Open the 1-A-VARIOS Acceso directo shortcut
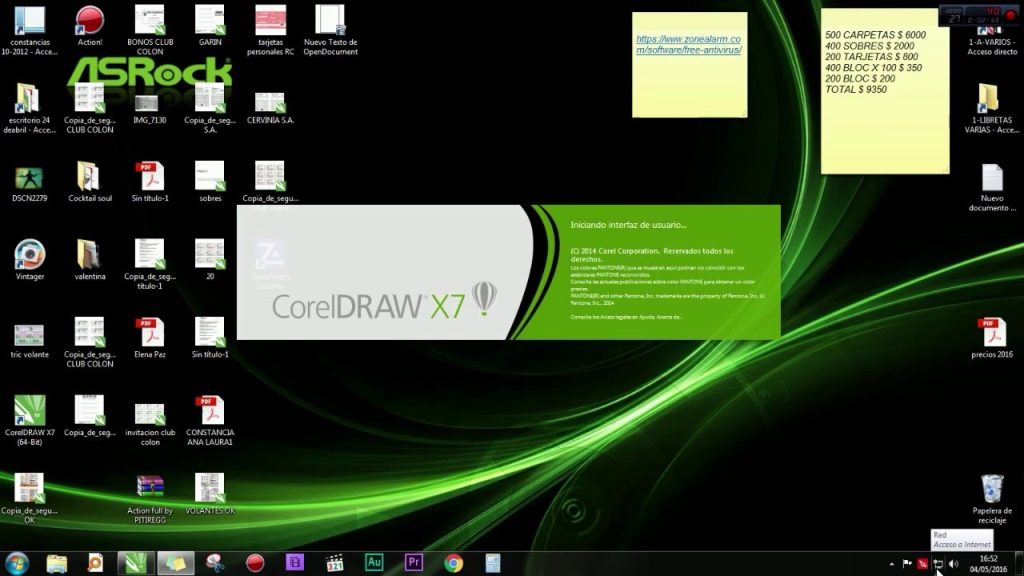Viewport: 1024px width, 576px height. point(992,40)
